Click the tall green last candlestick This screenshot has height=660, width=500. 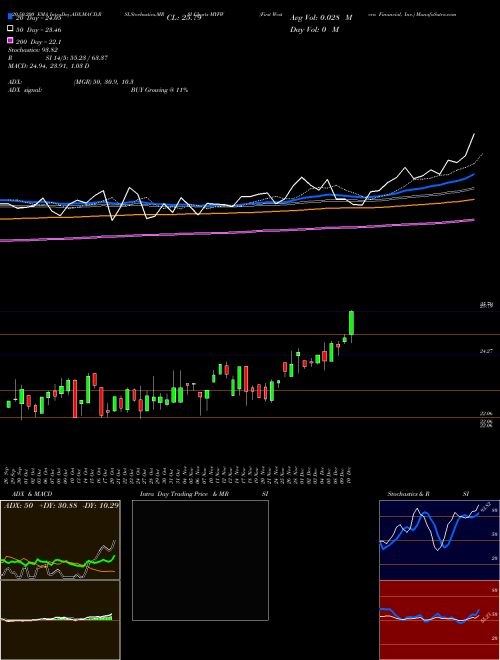351,323
